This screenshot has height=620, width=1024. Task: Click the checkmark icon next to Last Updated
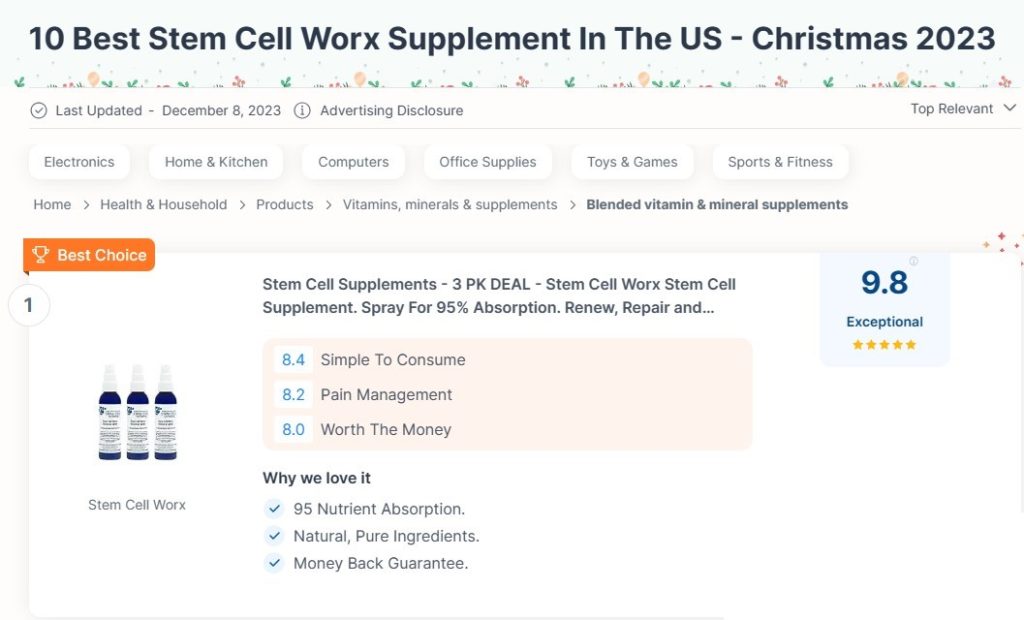point(38,111)
